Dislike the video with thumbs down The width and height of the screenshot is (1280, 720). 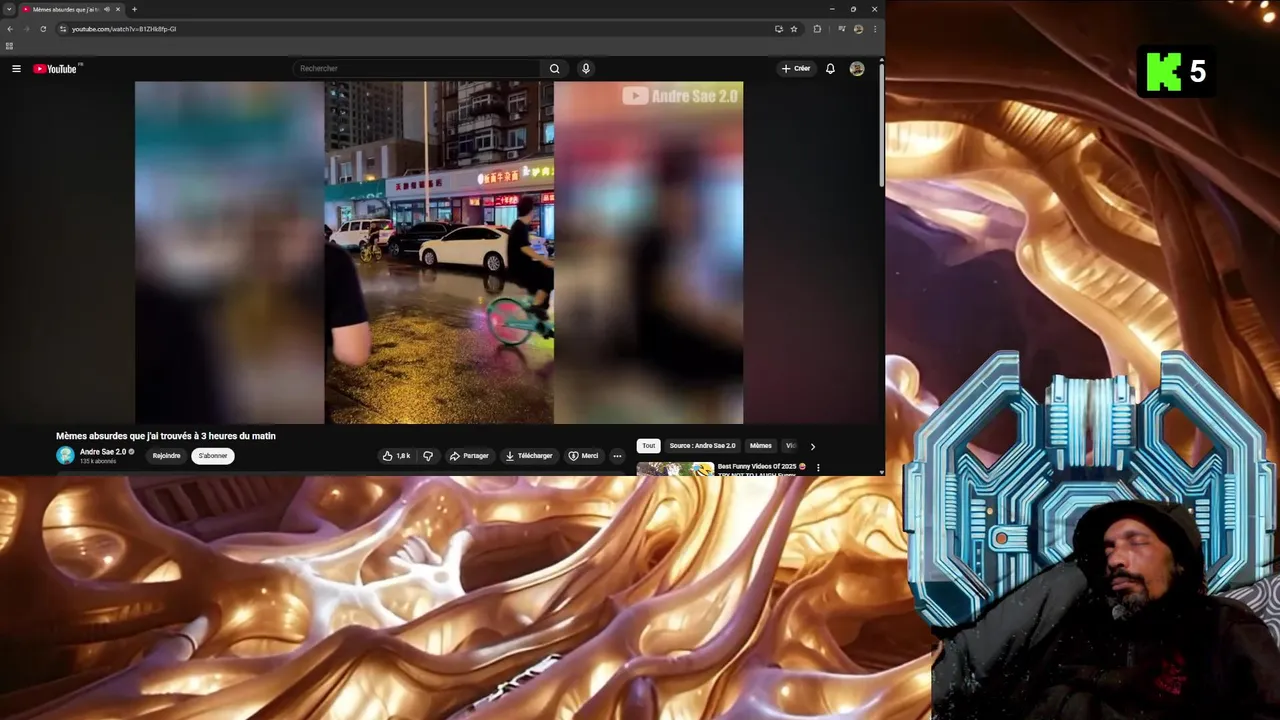(x=428, y=456)
